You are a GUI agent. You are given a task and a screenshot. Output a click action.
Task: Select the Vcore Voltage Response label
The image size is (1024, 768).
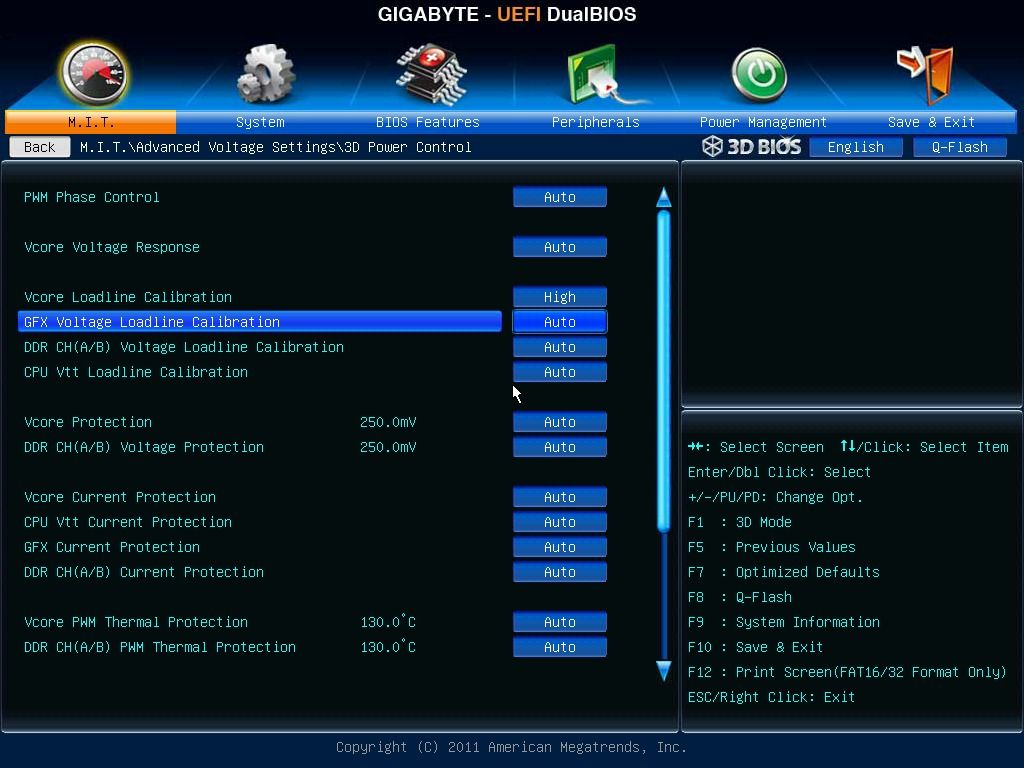point(112,247)
